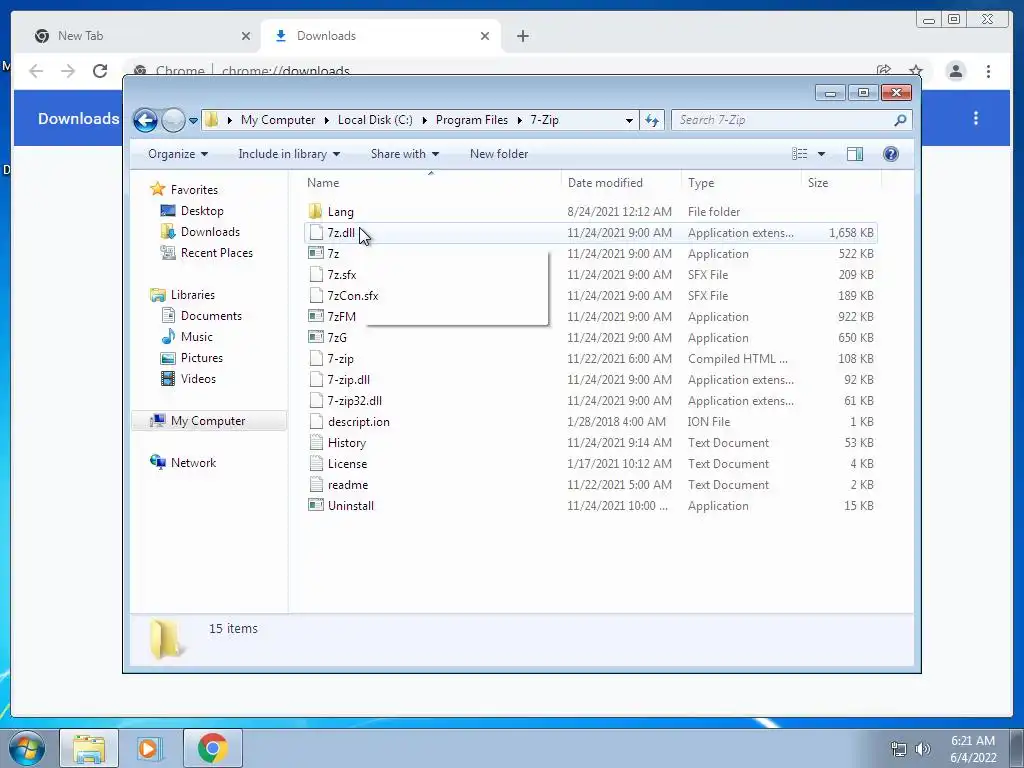Sort by the Size column header
The width and height of the screenshot is (1024, 768).
pyautogui.click(x=841, y=183)
